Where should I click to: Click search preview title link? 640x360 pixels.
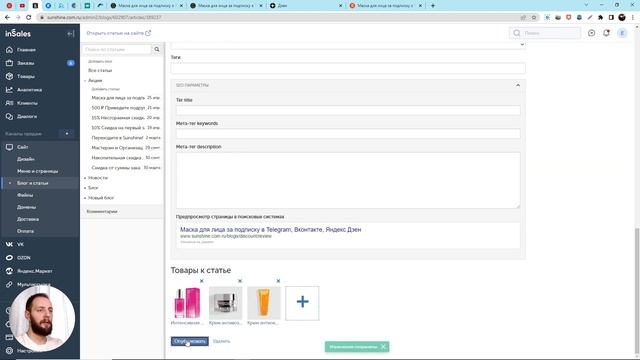pos(271,230)
